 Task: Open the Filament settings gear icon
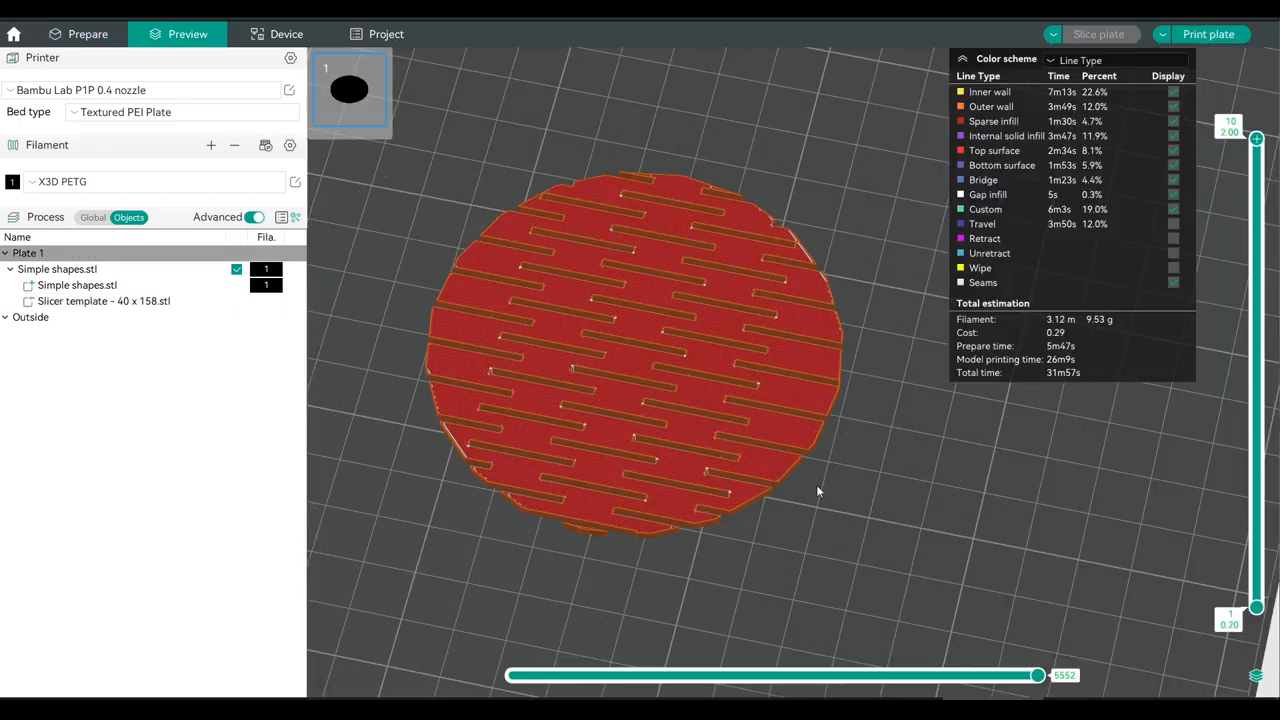pyautogui.click(x=290, y=145)
